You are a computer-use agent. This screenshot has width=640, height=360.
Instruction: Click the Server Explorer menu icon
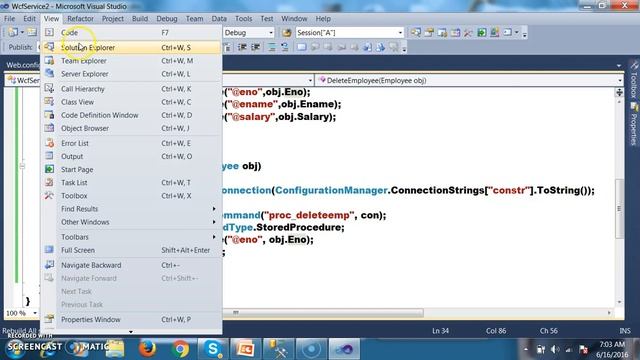click(x=49, y=73)
